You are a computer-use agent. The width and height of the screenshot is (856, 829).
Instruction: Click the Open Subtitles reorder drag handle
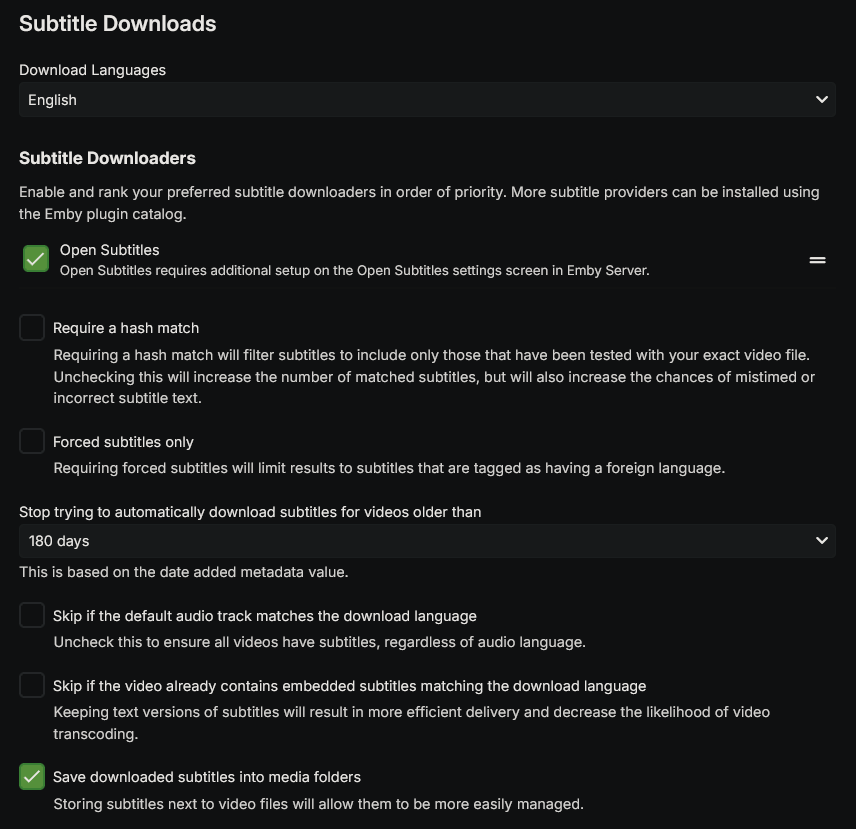817,260
